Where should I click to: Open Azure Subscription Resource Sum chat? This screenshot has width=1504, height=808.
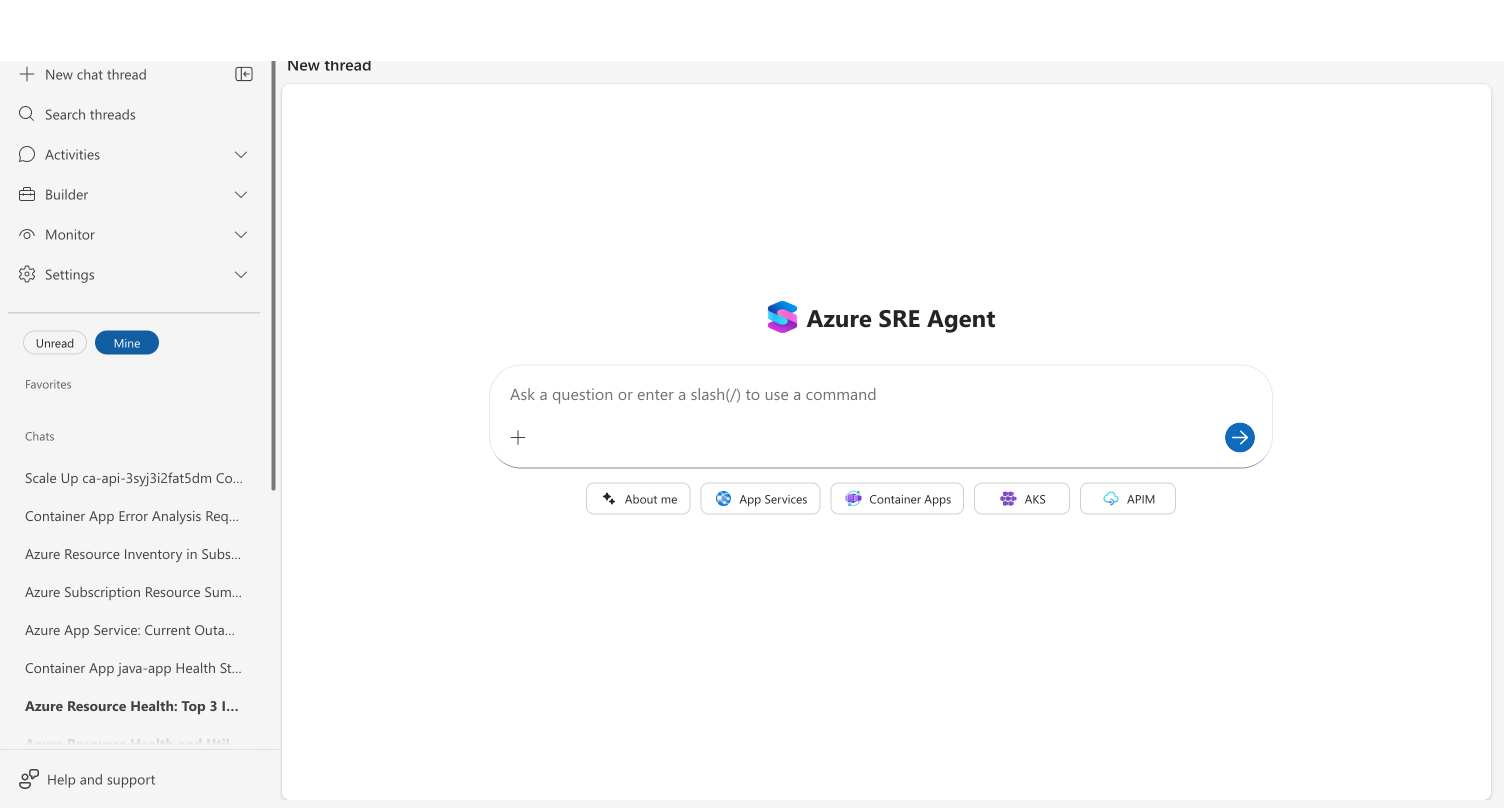pos(133,592)
